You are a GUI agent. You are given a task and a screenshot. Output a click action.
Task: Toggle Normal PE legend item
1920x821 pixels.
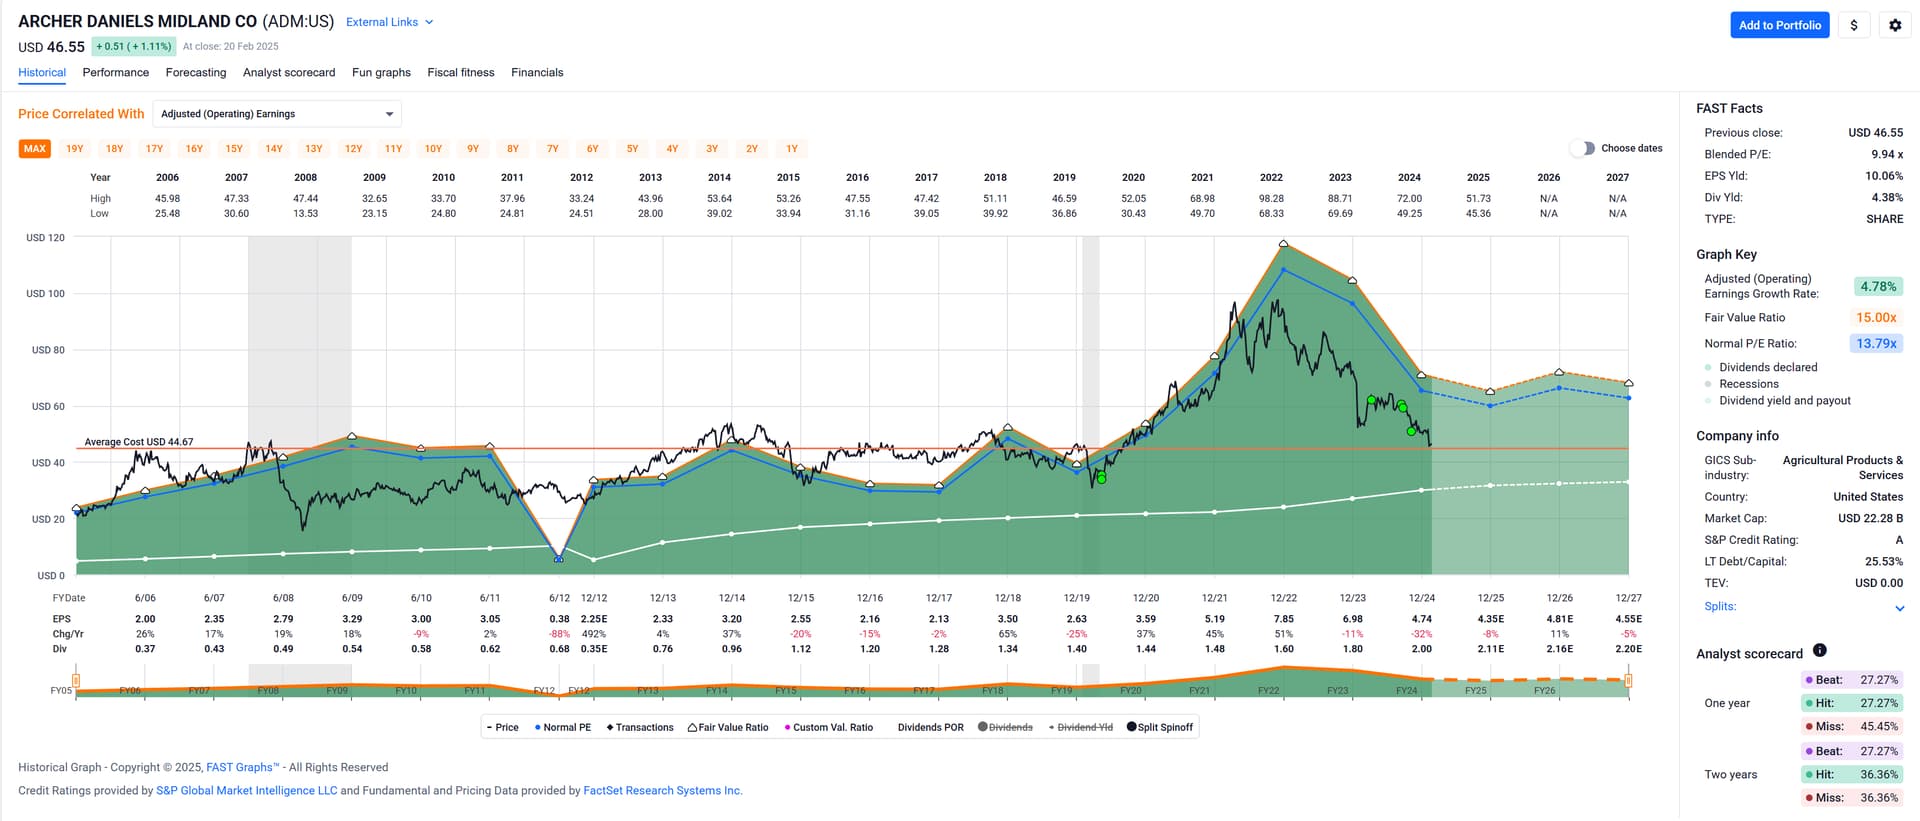563,727
